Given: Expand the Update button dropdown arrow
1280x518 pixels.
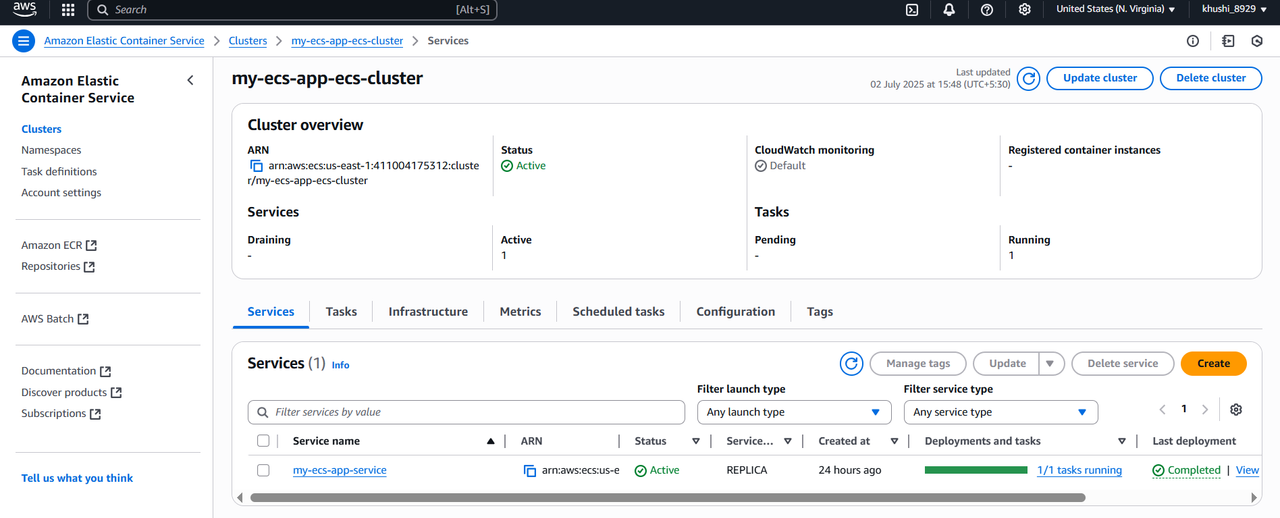Looking at the screenshot, I should [1050, 364].
